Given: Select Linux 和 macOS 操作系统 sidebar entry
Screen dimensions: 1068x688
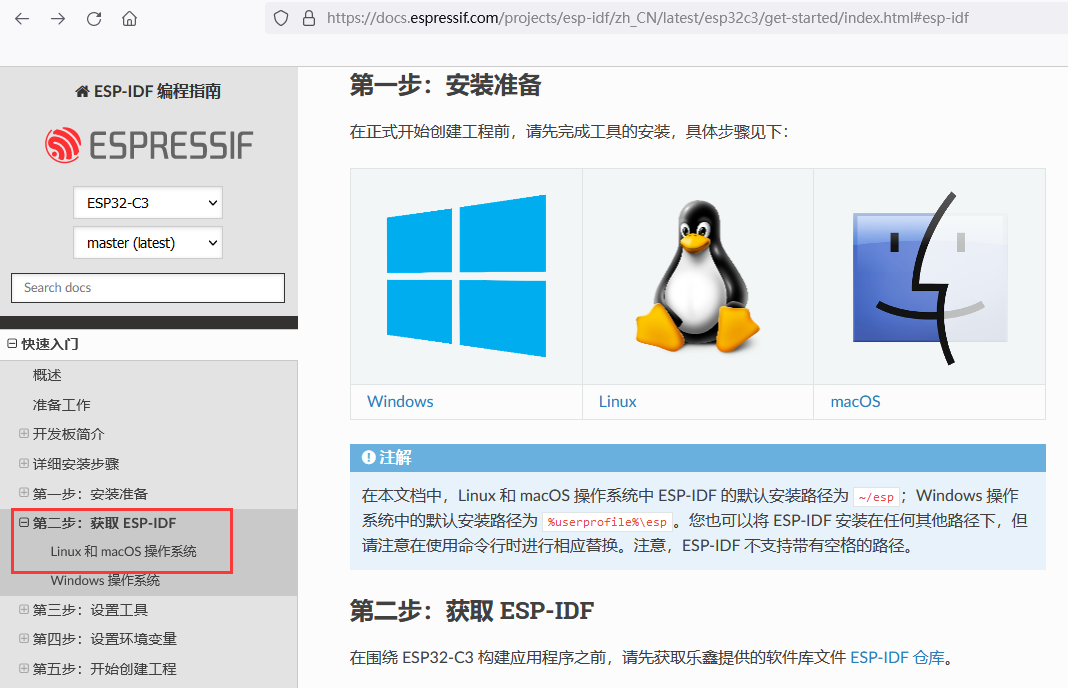Looking at the screenshot, I should (123, 551).
